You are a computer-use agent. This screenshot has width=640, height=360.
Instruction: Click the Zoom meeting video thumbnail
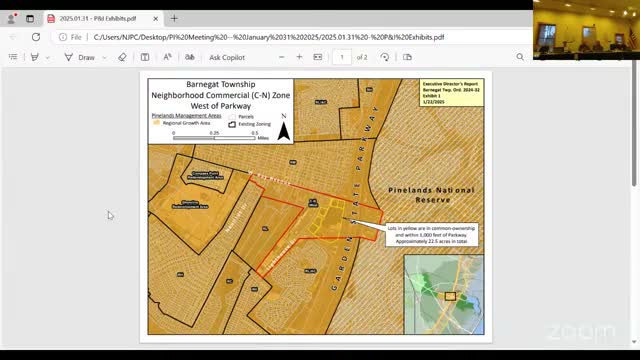(587, 30)
